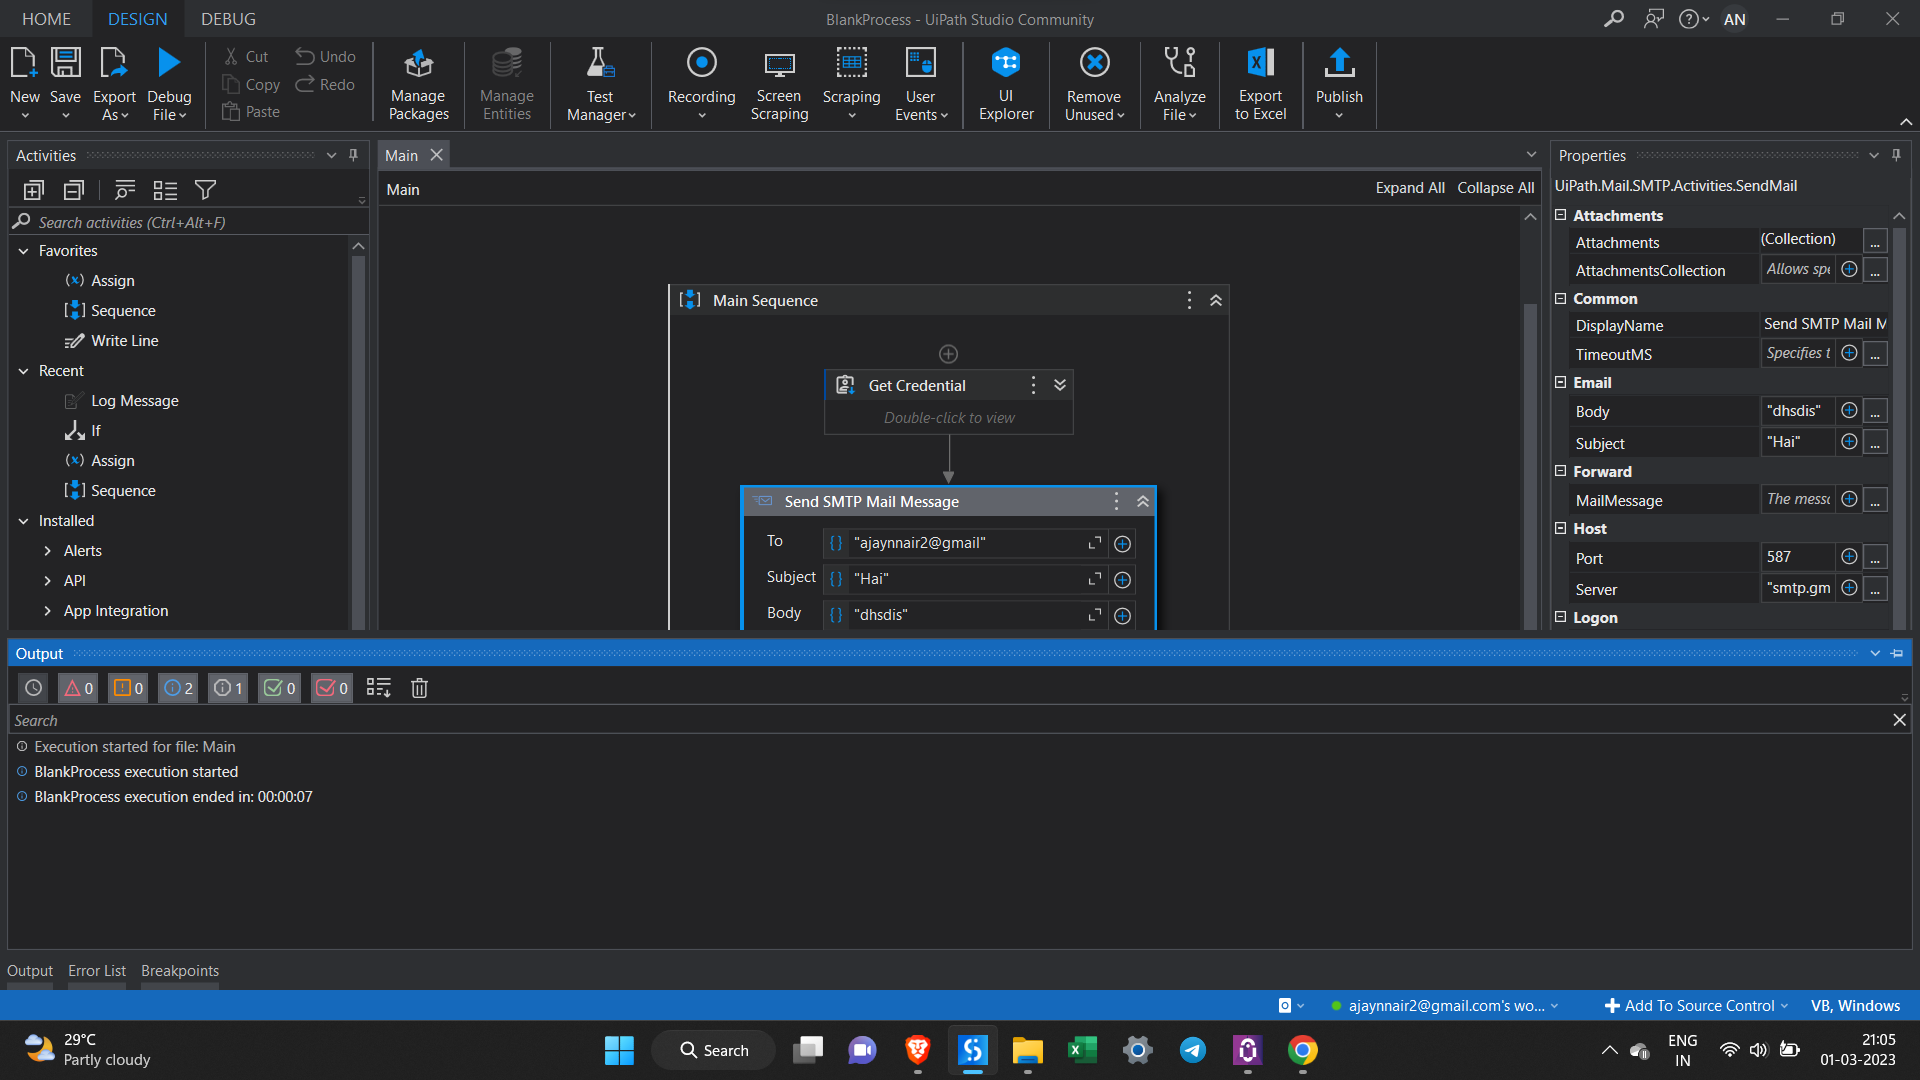This screenshot has width=1920, height=1080.
Task: Click Windows Start button
Action: point(619,1050)
